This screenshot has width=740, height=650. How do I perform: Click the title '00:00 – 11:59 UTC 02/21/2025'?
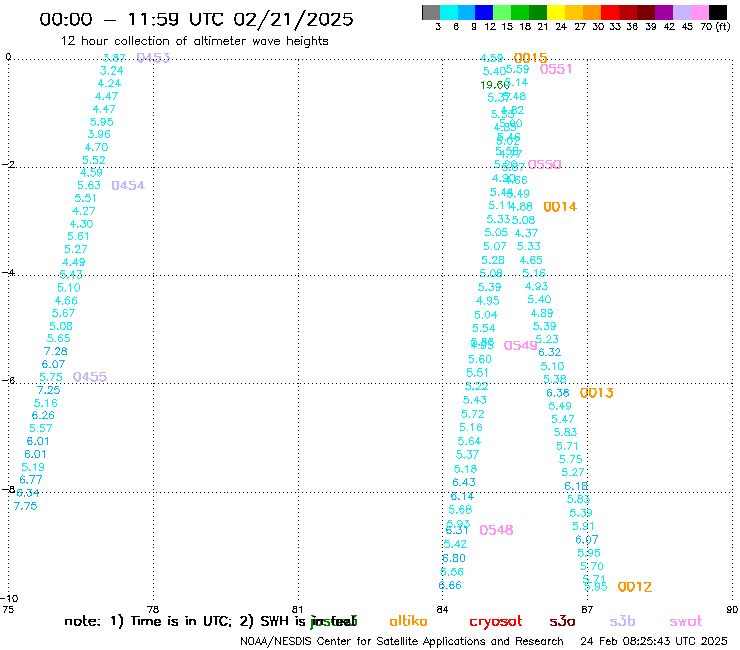click(x=196, y=19)
